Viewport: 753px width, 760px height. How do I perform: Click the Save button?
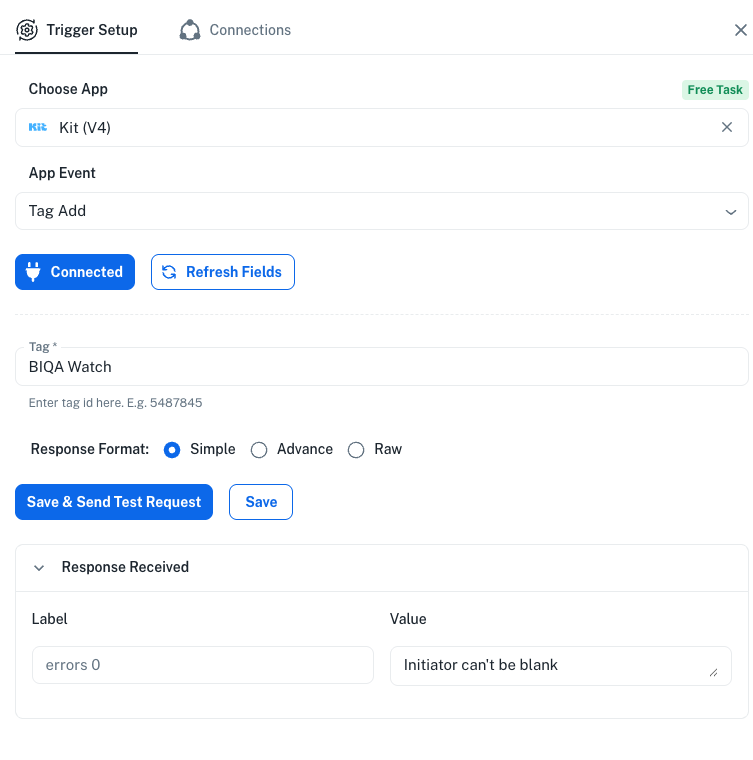tap(261, 502)
